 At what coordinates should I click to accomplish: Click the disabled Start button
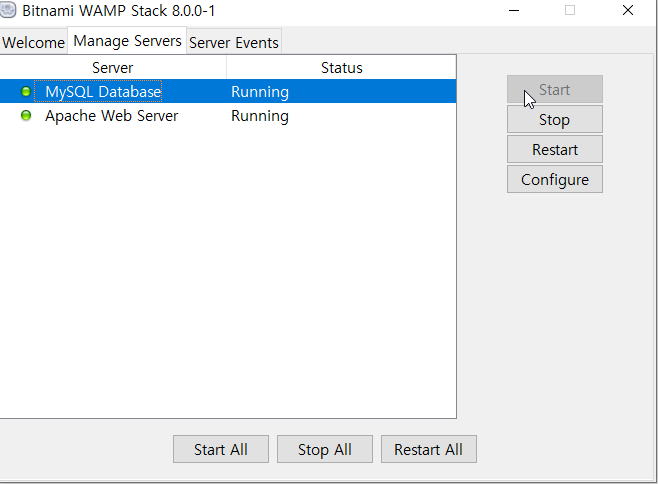(x=555, y=89)
